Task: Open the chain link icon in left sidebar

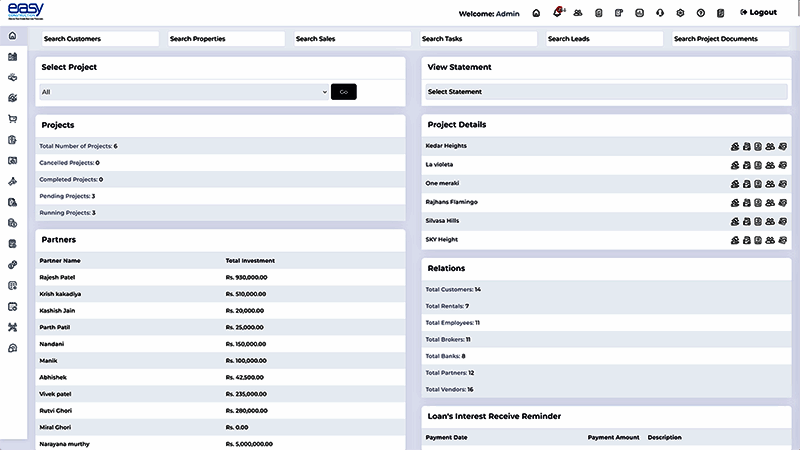Action: point(13,265)
